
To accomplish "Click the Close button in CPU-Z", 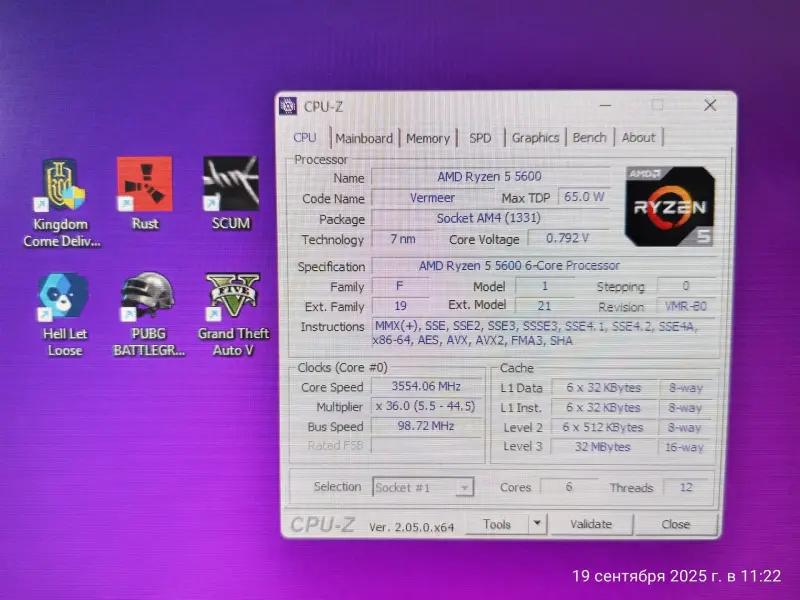I will 676,524.
